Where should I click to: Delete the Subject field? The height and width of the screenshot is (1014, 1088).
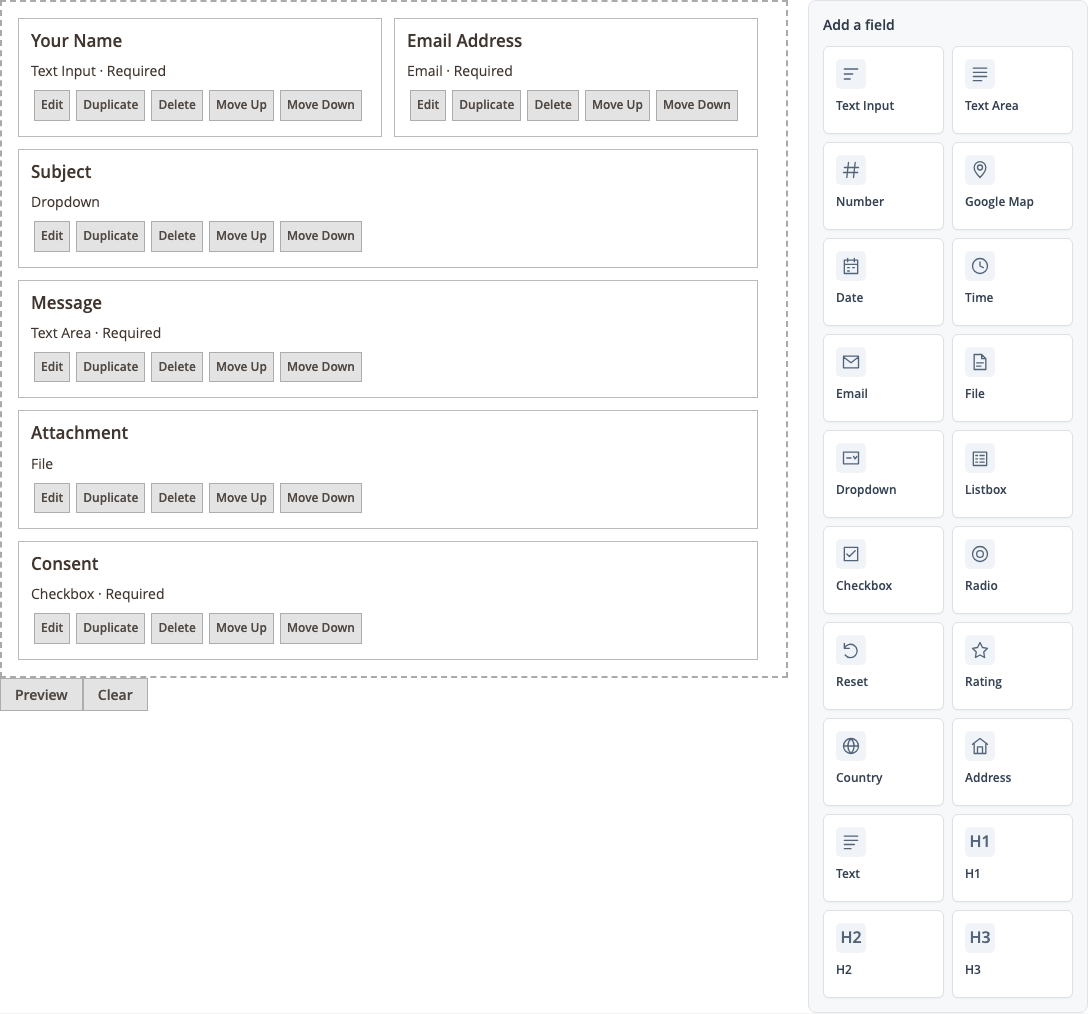(177, 236)
